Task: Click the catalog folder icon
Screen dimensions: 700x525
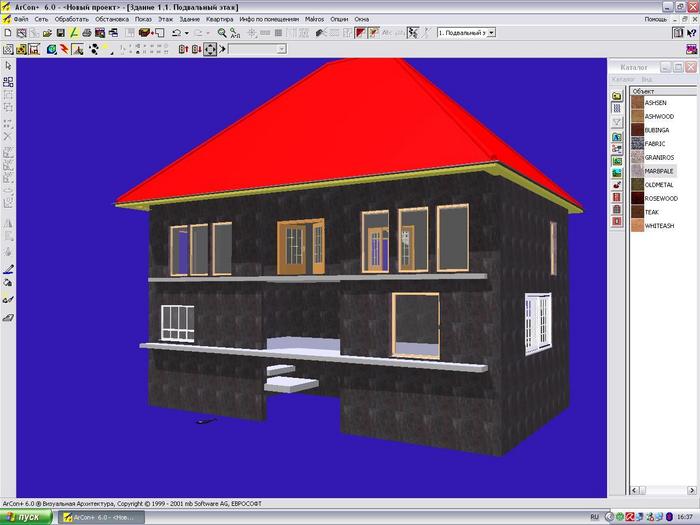Action: (617, 97)
